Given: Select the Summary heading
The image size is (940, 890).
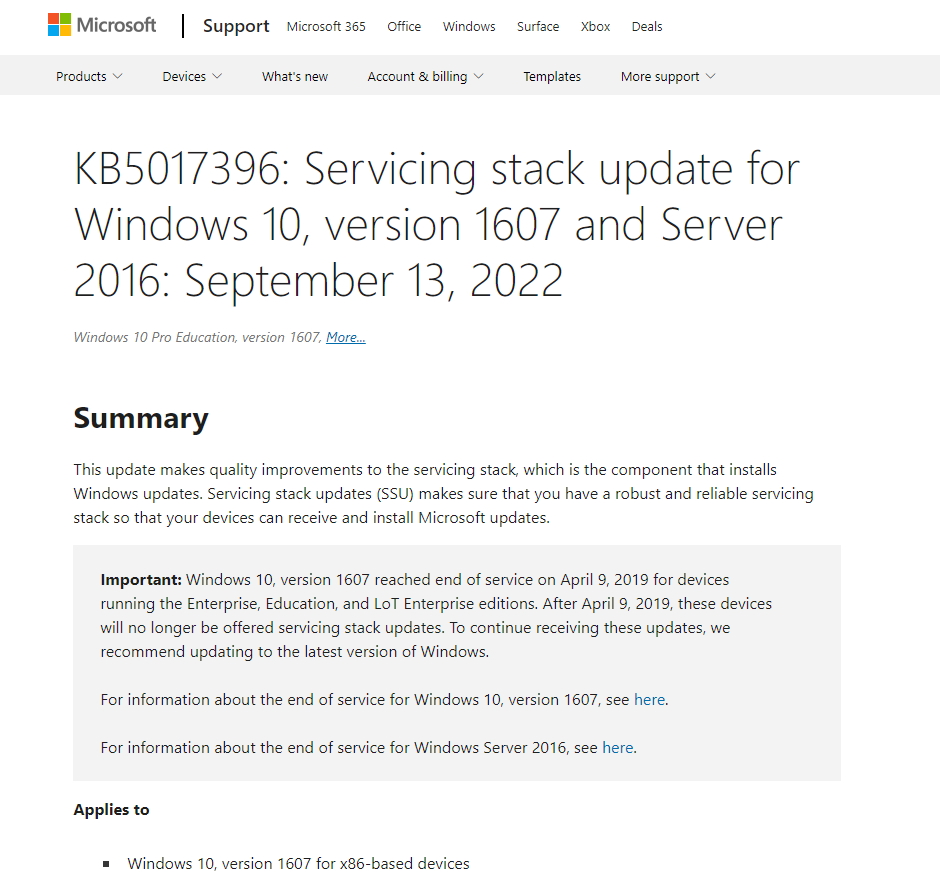Looking at the screenshot, I should click(141, 418).
